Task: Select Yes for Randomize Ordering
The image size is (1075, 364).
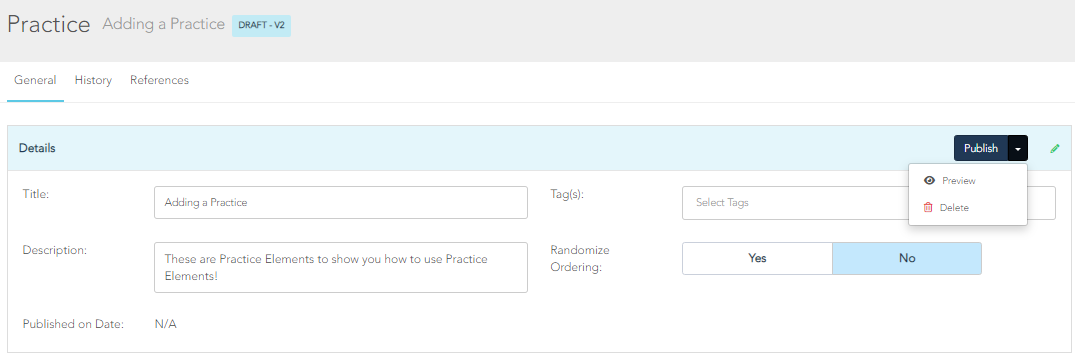Action: pos(757,258)
